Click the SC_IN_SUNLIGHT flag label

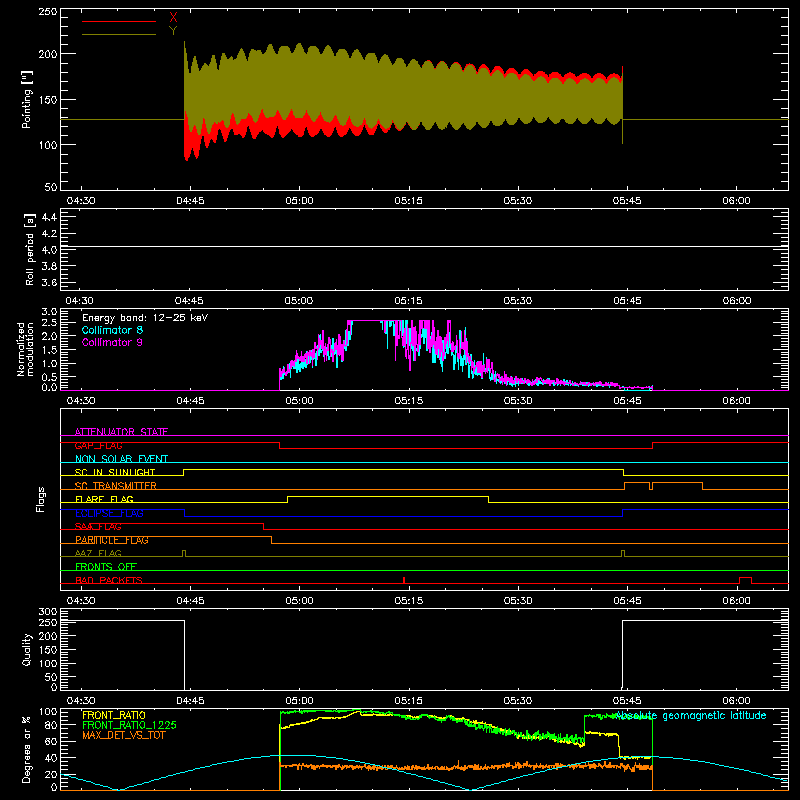coord(115,472)
